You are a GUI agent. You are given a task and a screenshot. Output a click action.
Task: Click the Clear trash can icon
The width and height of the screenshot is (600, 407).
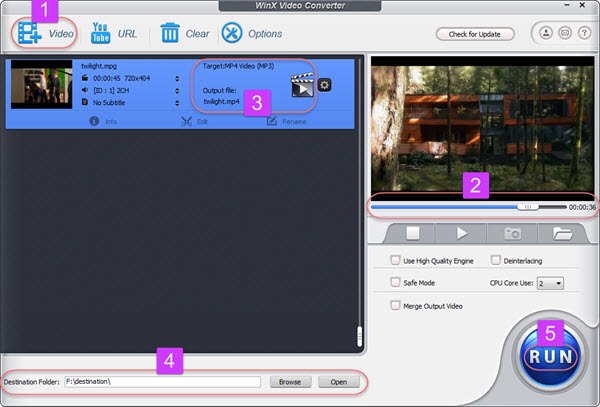click(170, 33)
